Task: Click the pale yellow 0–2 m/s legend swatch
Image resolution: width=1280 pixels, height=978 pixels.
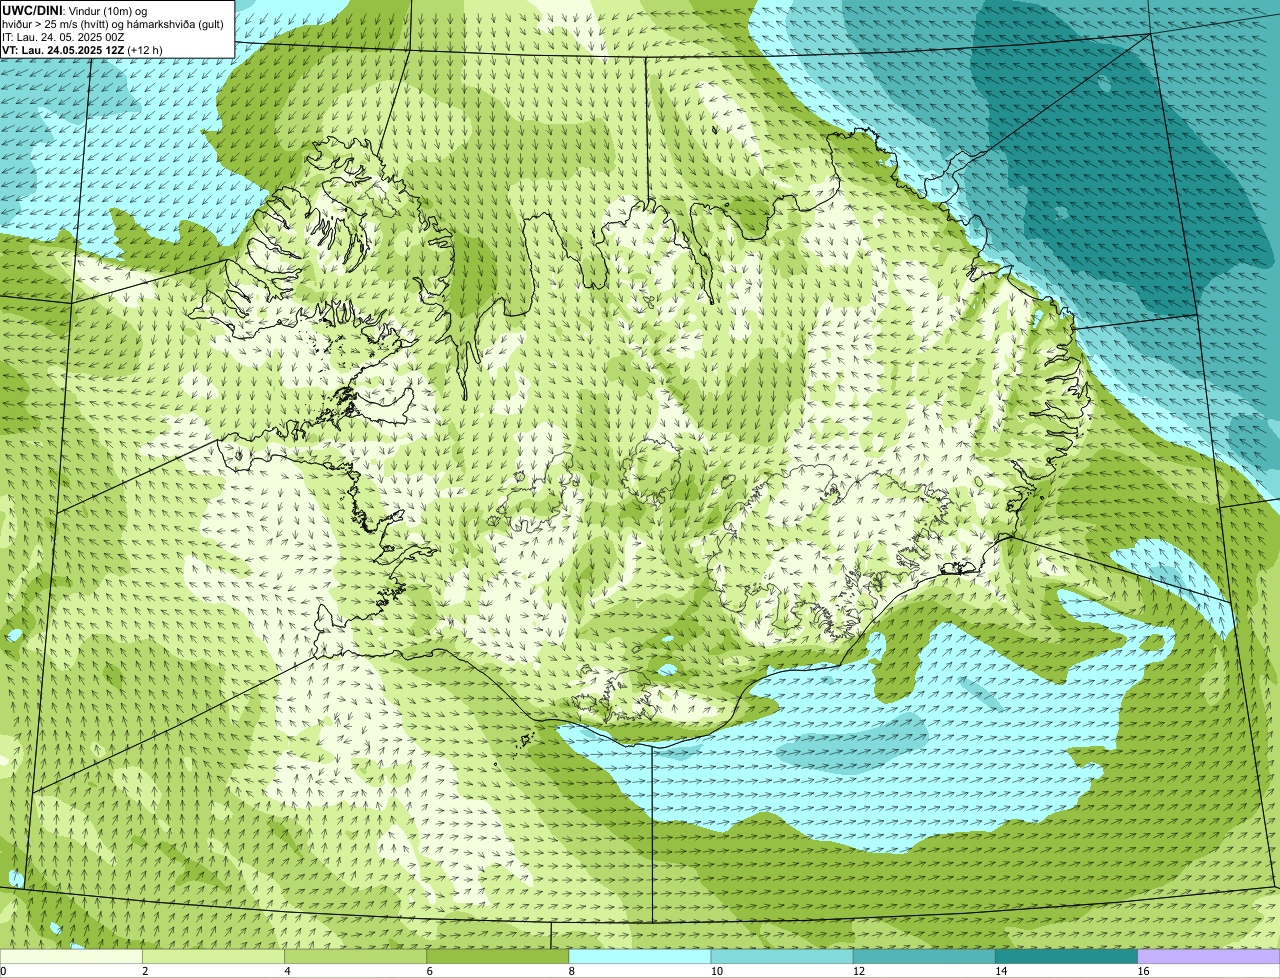Action: (71, 957)
